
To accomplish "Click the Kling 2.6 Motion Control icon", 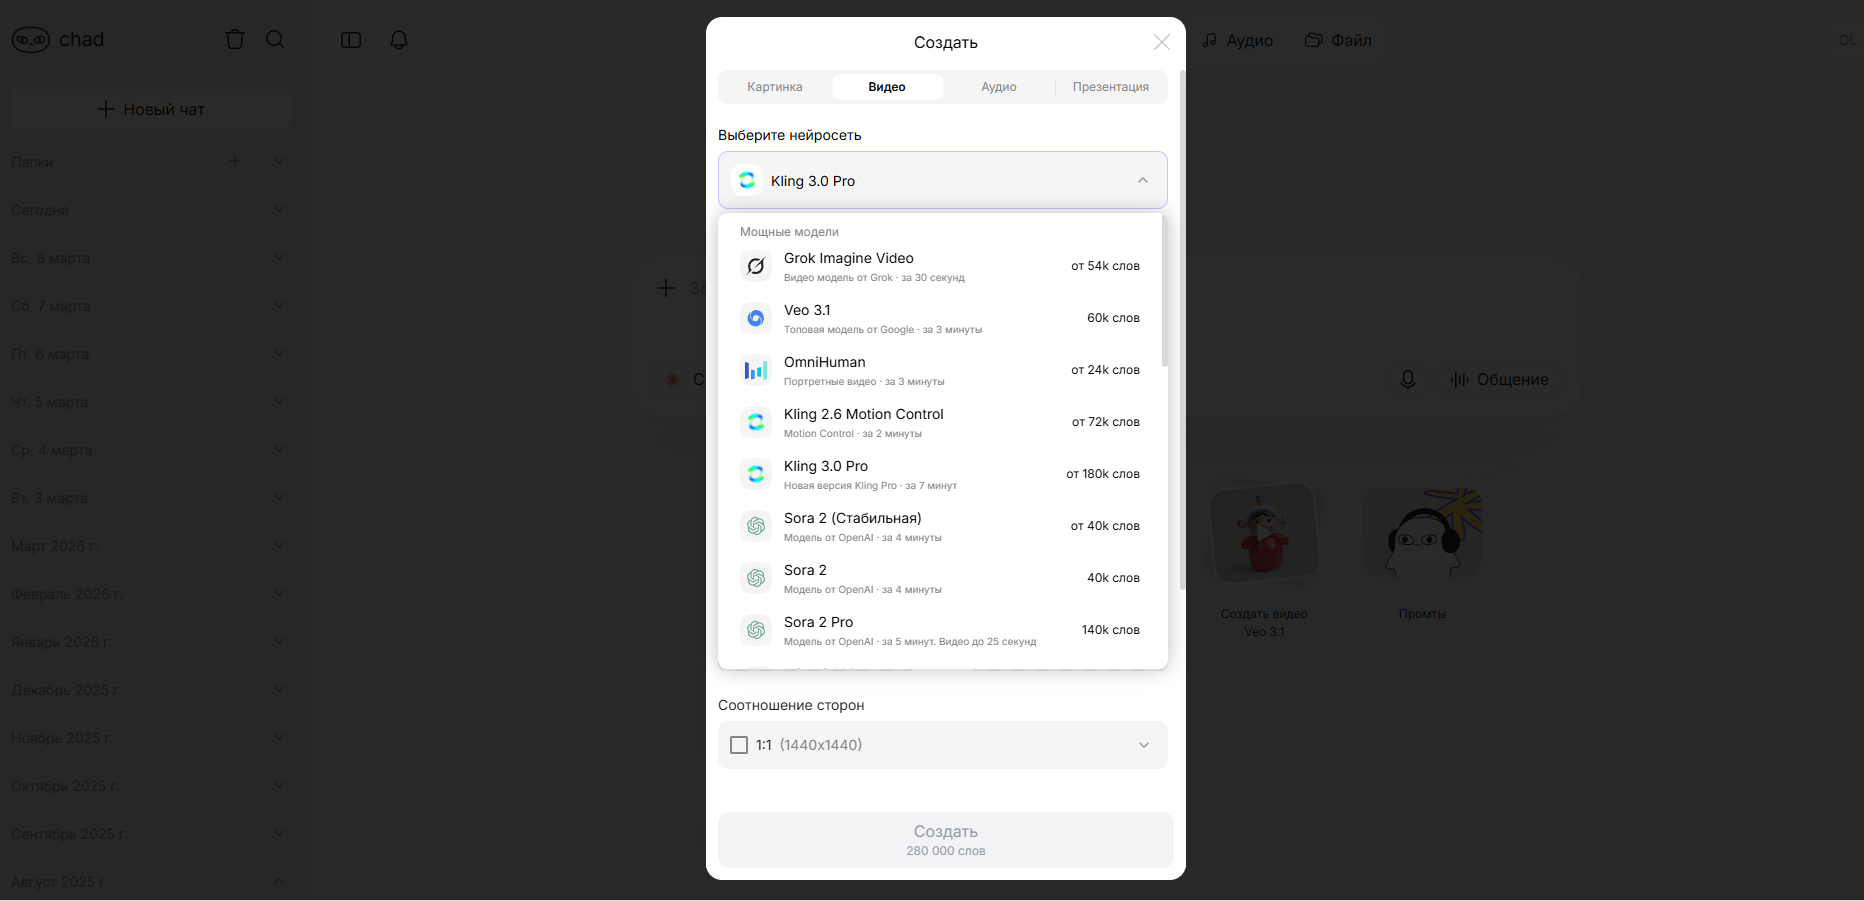I will 756,422.
